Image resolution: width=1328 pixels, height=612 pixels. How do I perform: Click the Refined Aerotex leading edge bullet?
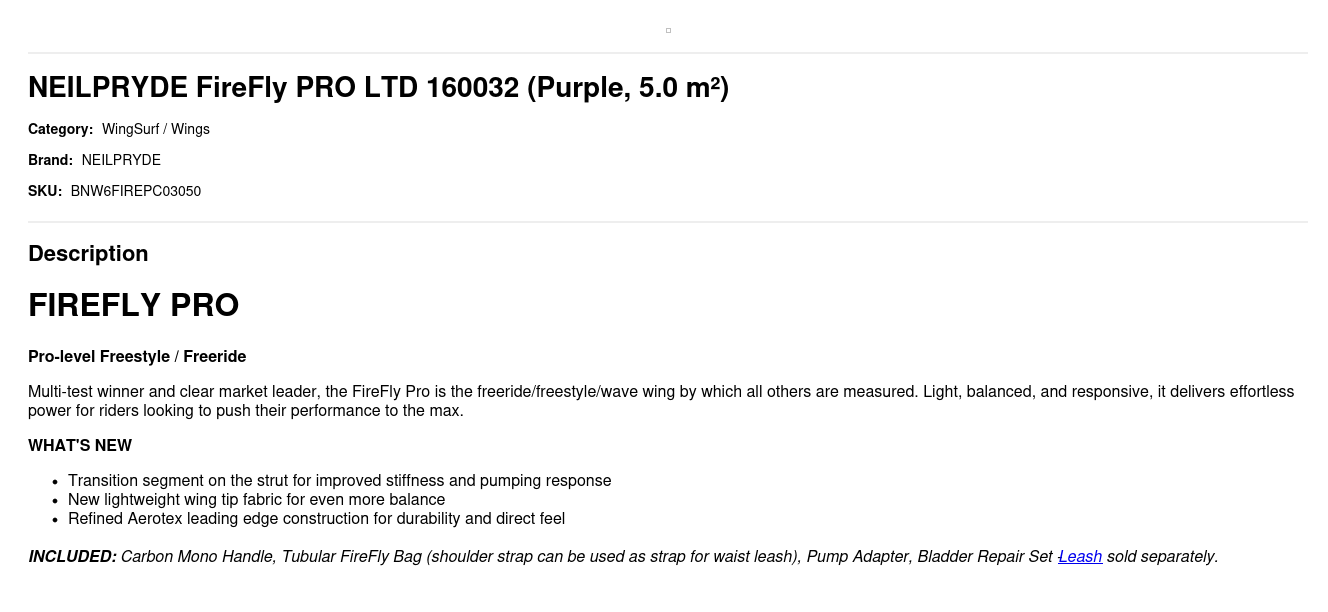coord(316,519)
